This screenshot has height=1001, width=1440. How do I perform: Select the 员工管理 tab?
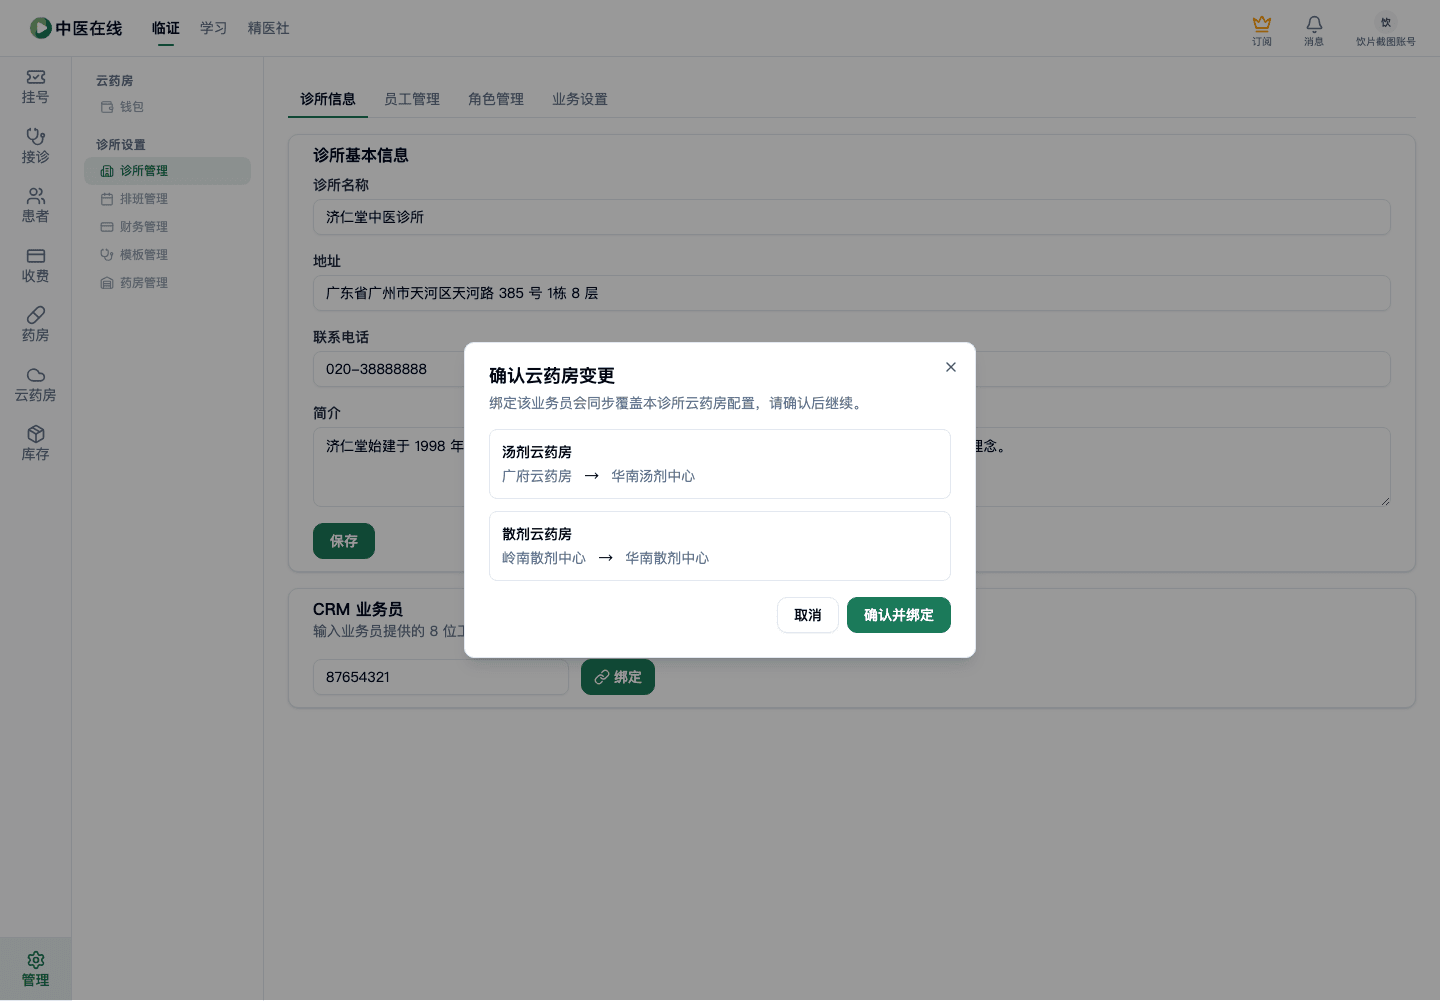pyautogui.click(x=412, y=99)
